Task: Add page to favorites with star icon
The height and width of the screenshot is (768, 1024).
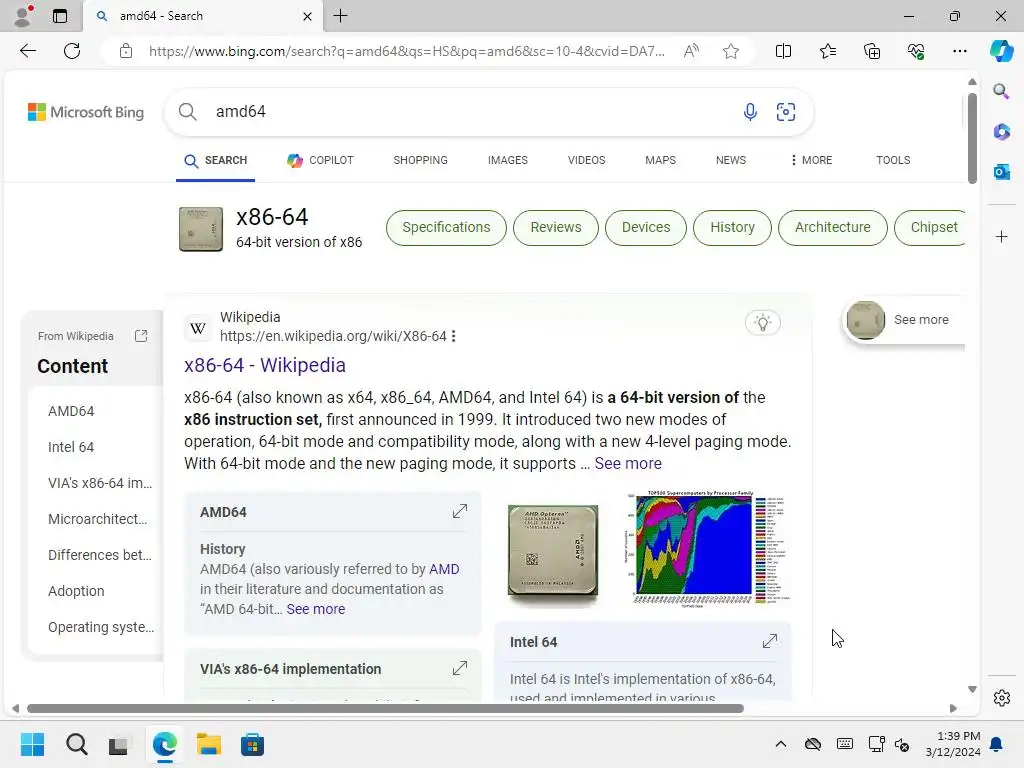Action: pyautogui.click(x=731, y=51)
